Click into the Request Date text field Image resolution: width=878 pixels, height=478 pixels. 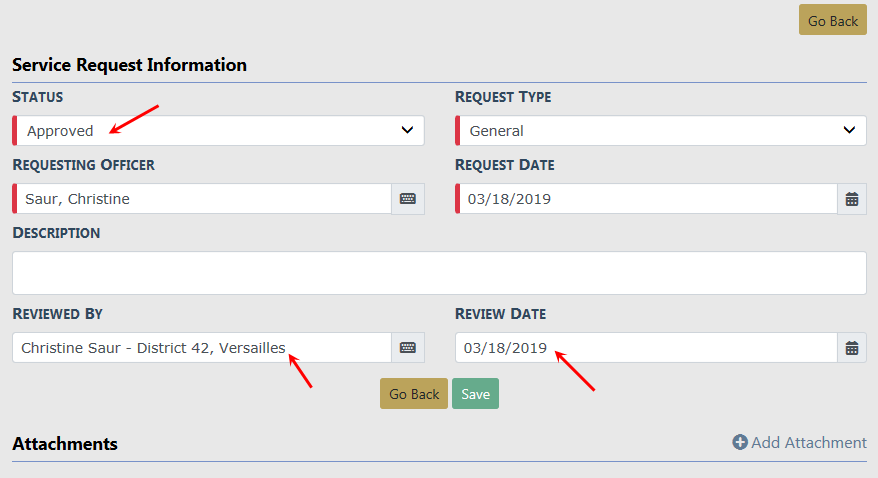(646, 199)
